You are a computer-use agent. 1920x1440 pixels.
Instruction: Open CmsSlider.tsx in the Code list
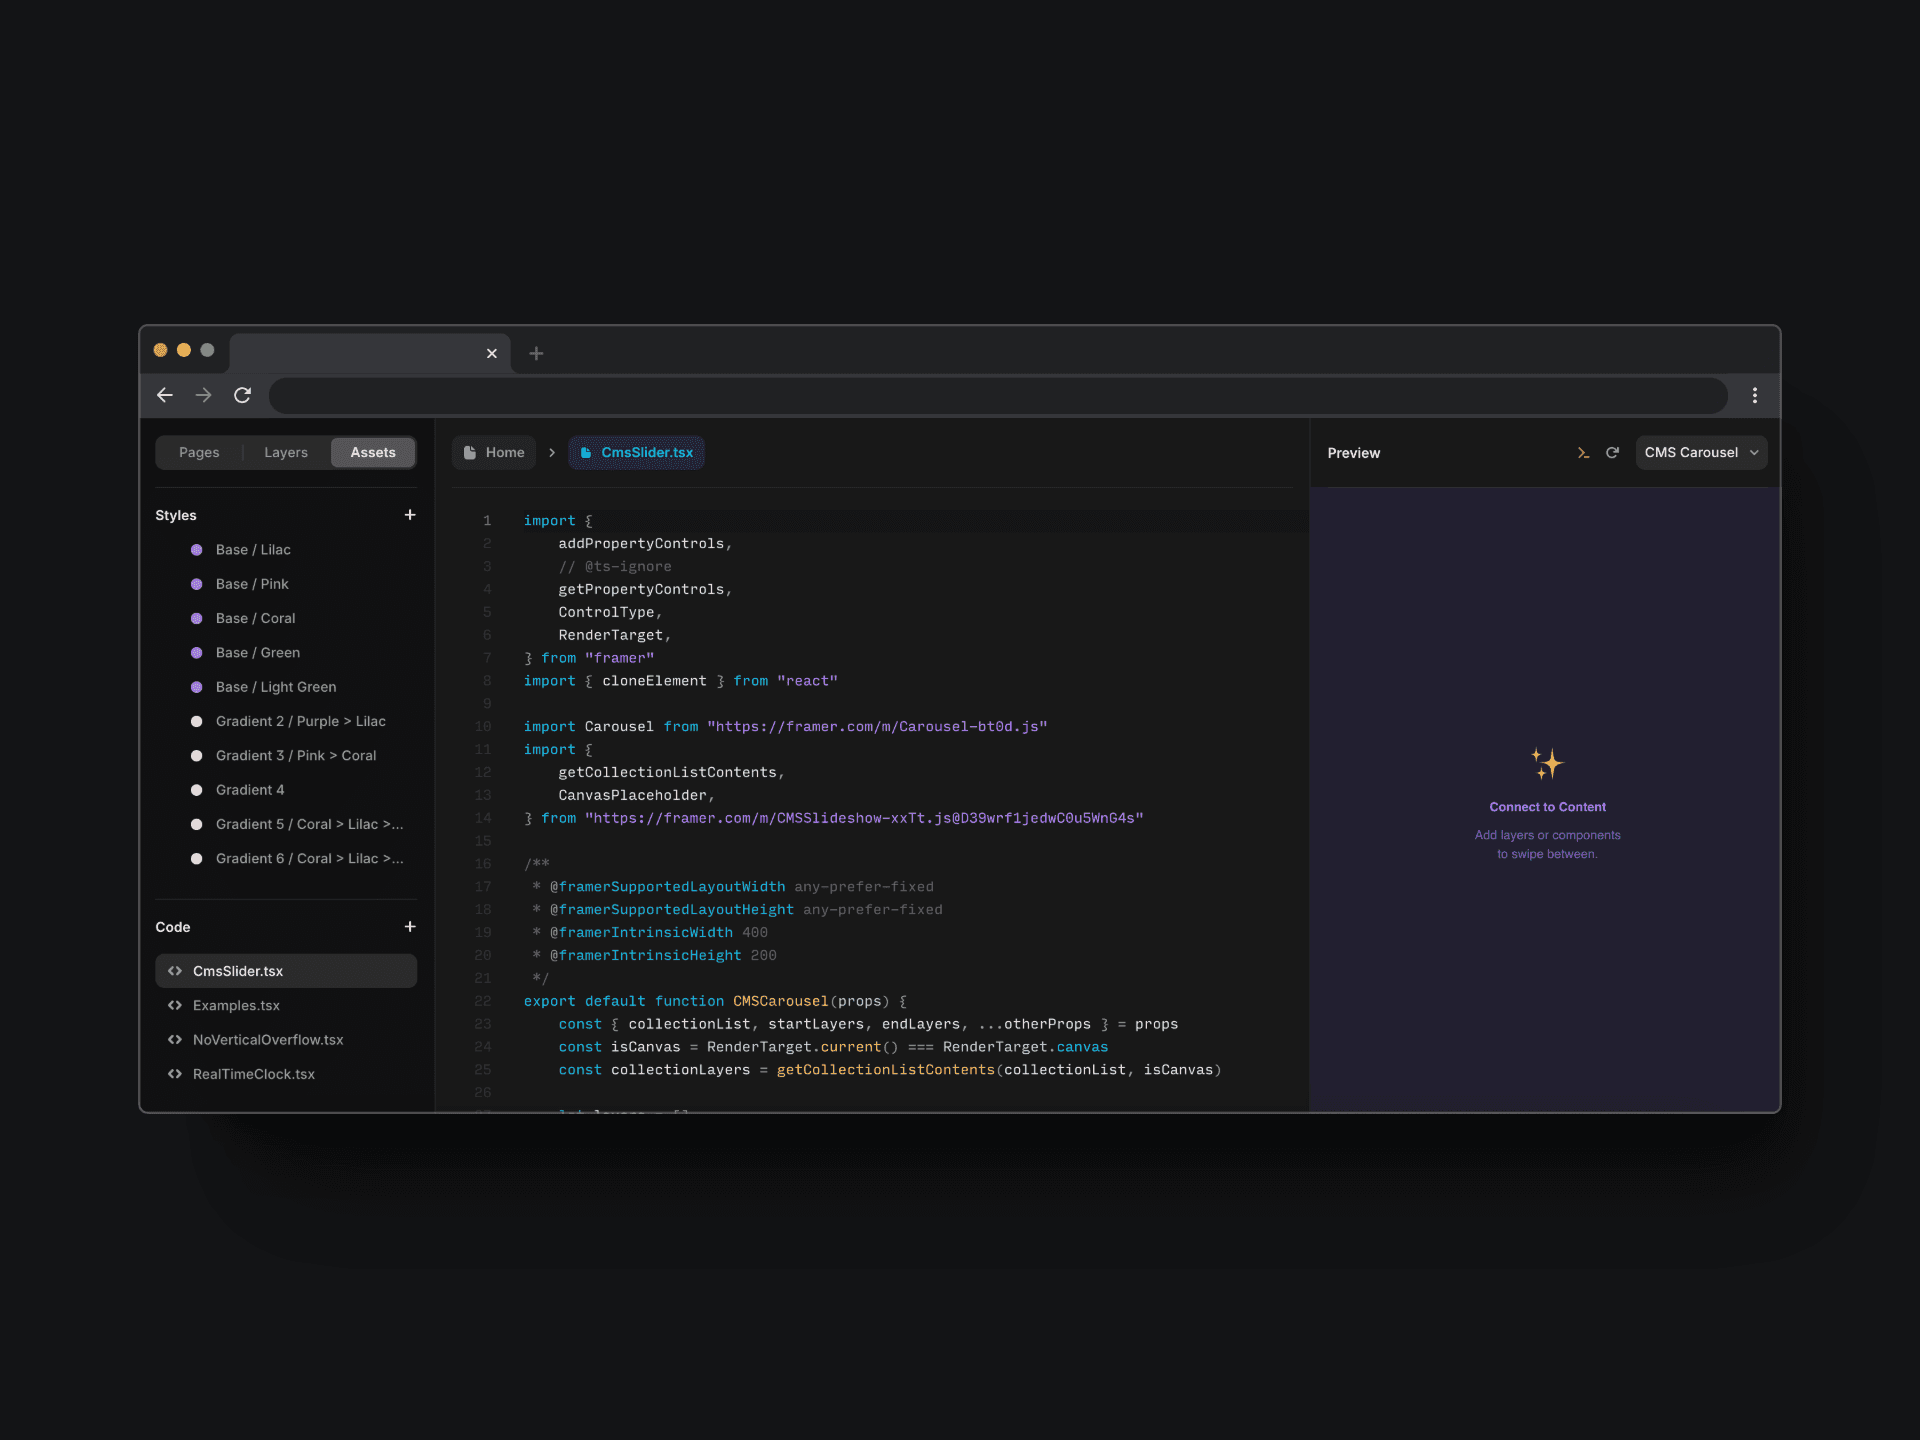coord(286,971)
